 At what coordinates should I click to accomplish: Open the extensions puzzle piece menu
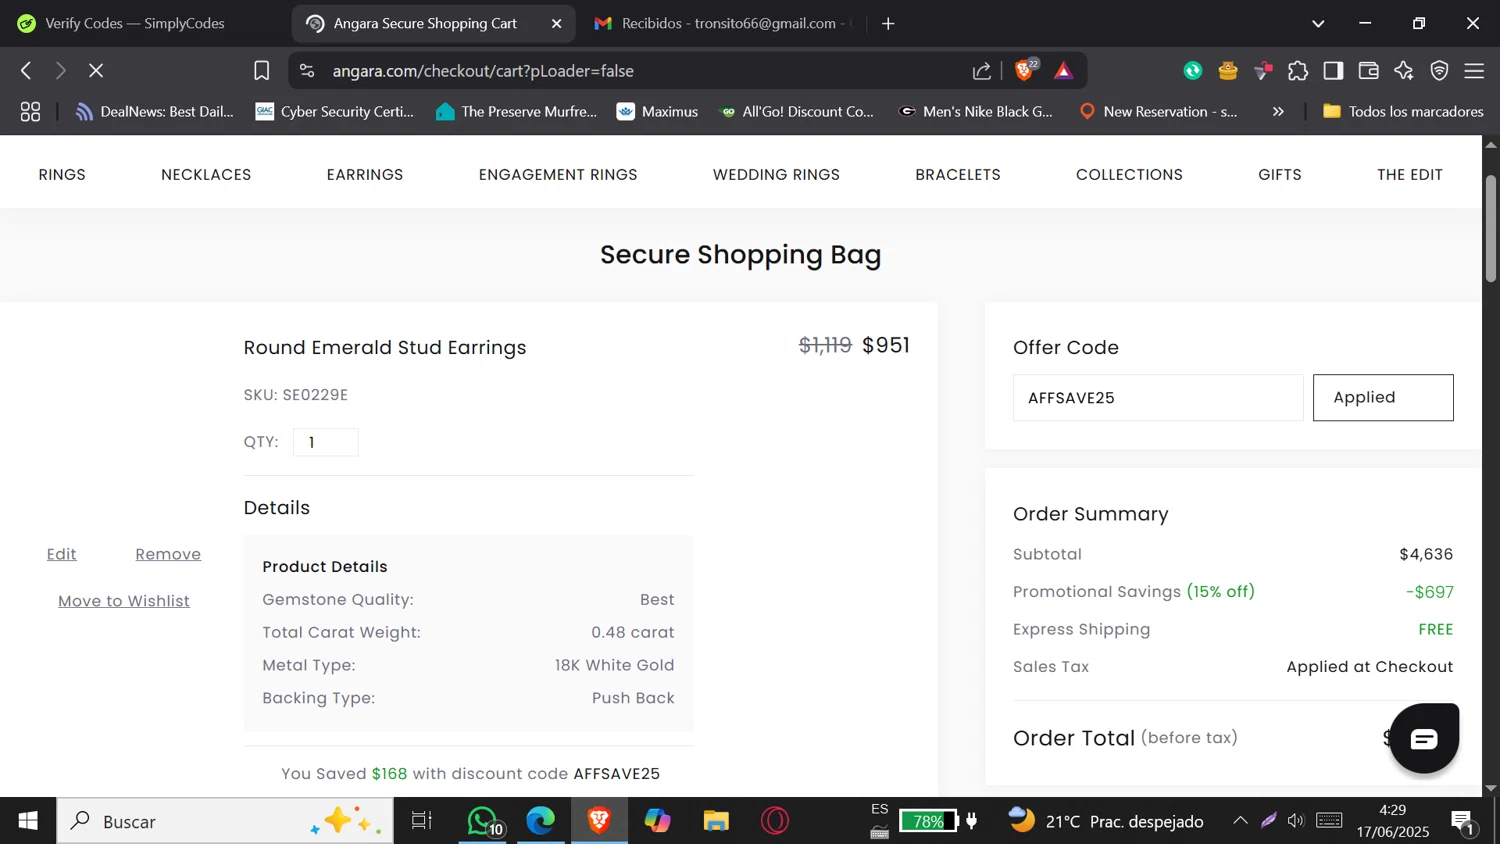[1298, 71]
